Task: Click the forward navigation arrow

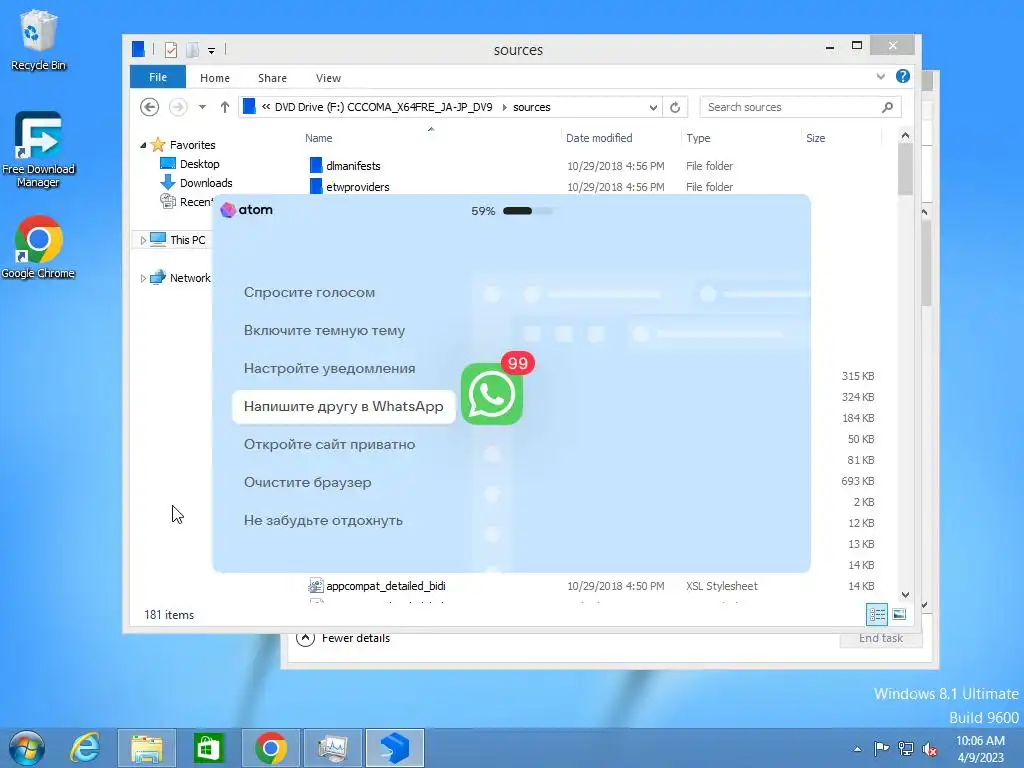Action: (178, 106)
